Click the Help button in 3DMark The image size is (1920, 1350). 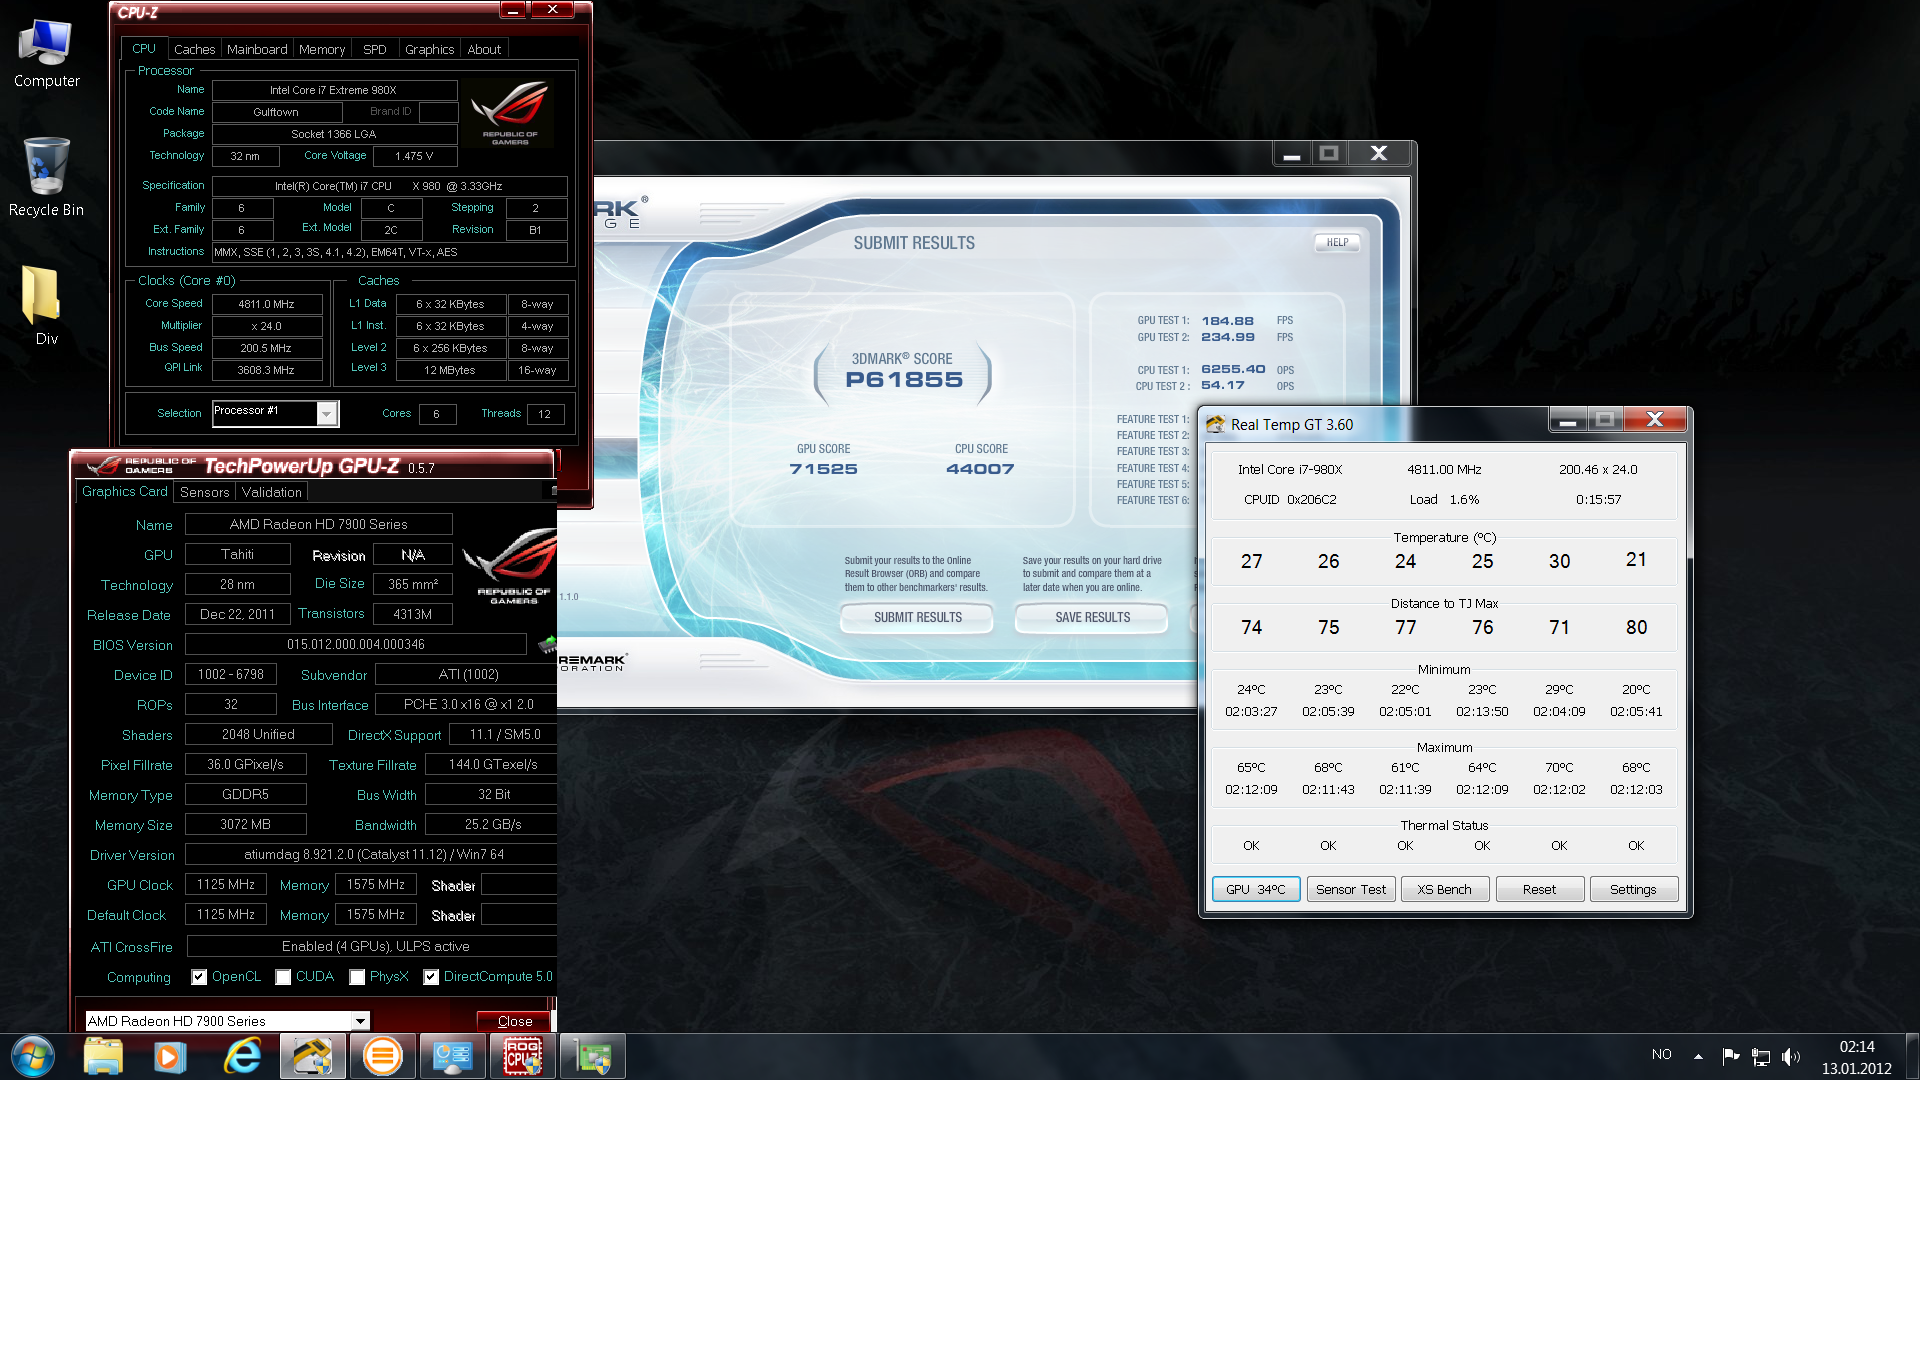tap(1337, 242)
